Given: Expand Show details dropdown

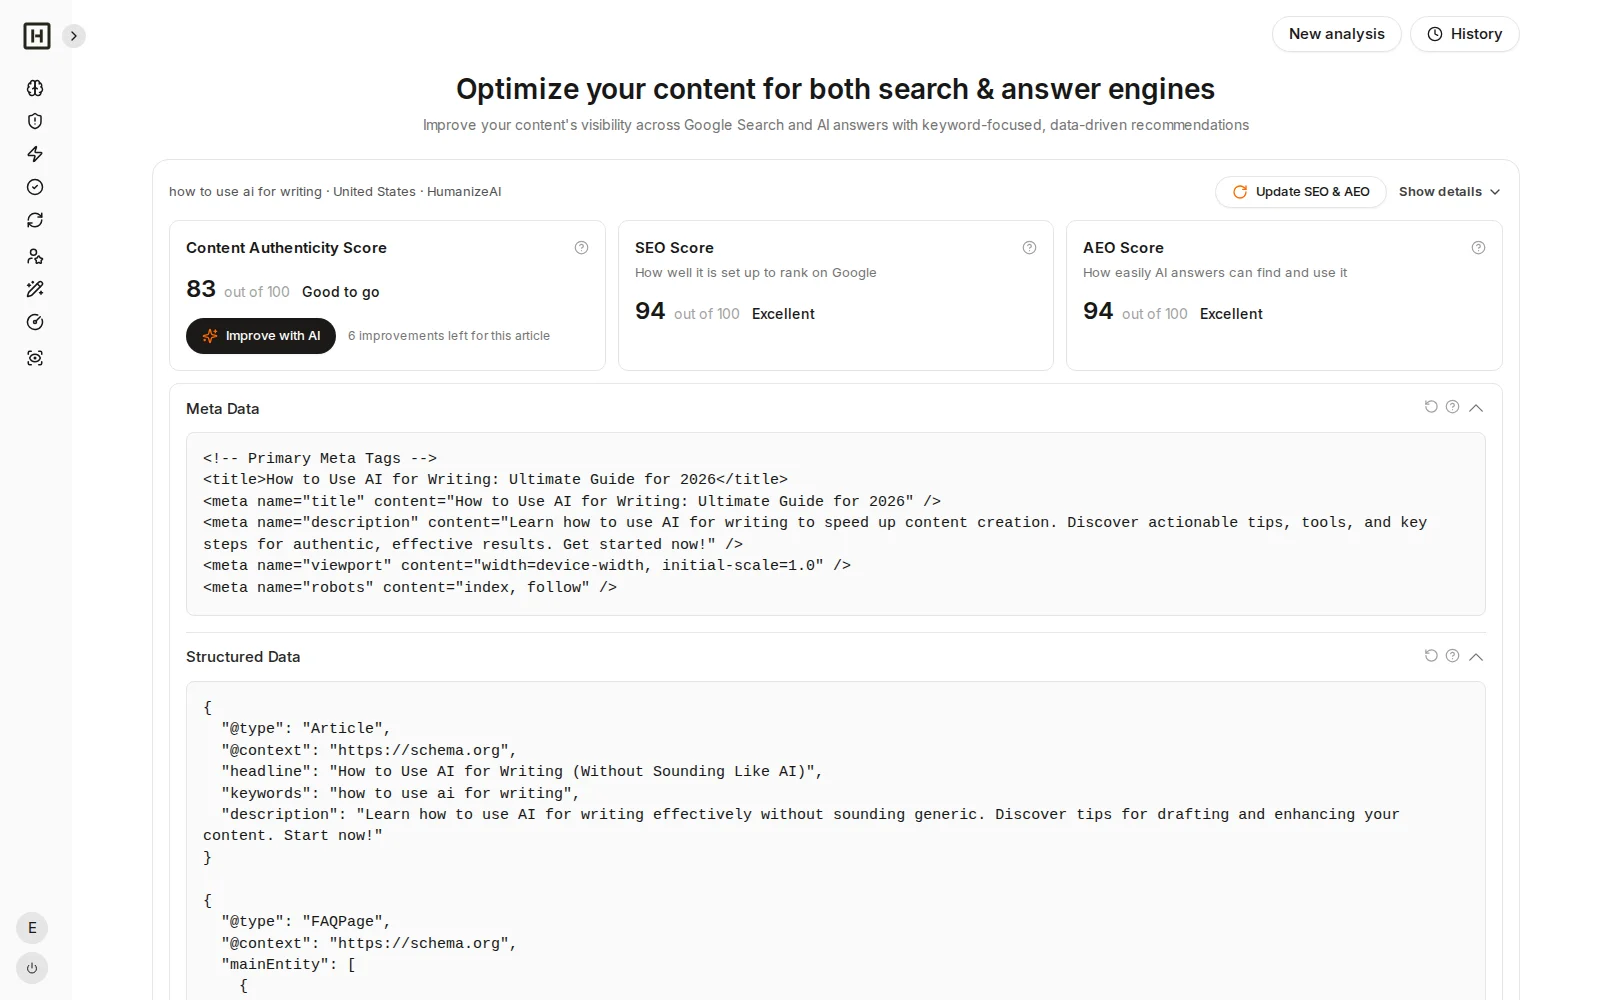Looking at the screenshot, I should click(x=1449, y=192).
